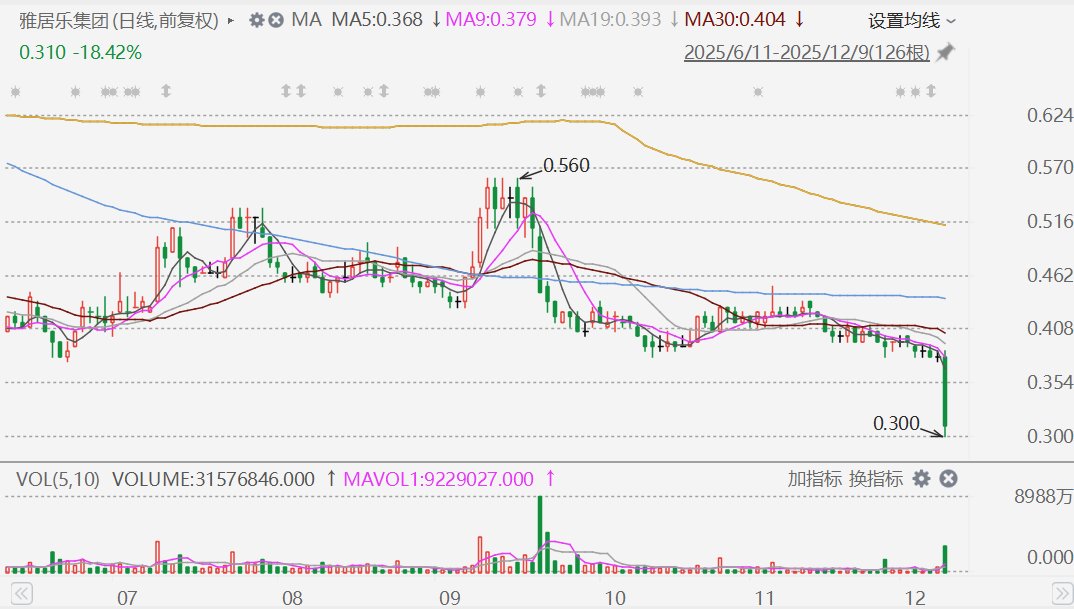Click the 0.462 price axis label
Screen dimensions: 1074x609
click(x=1049, y=275)
